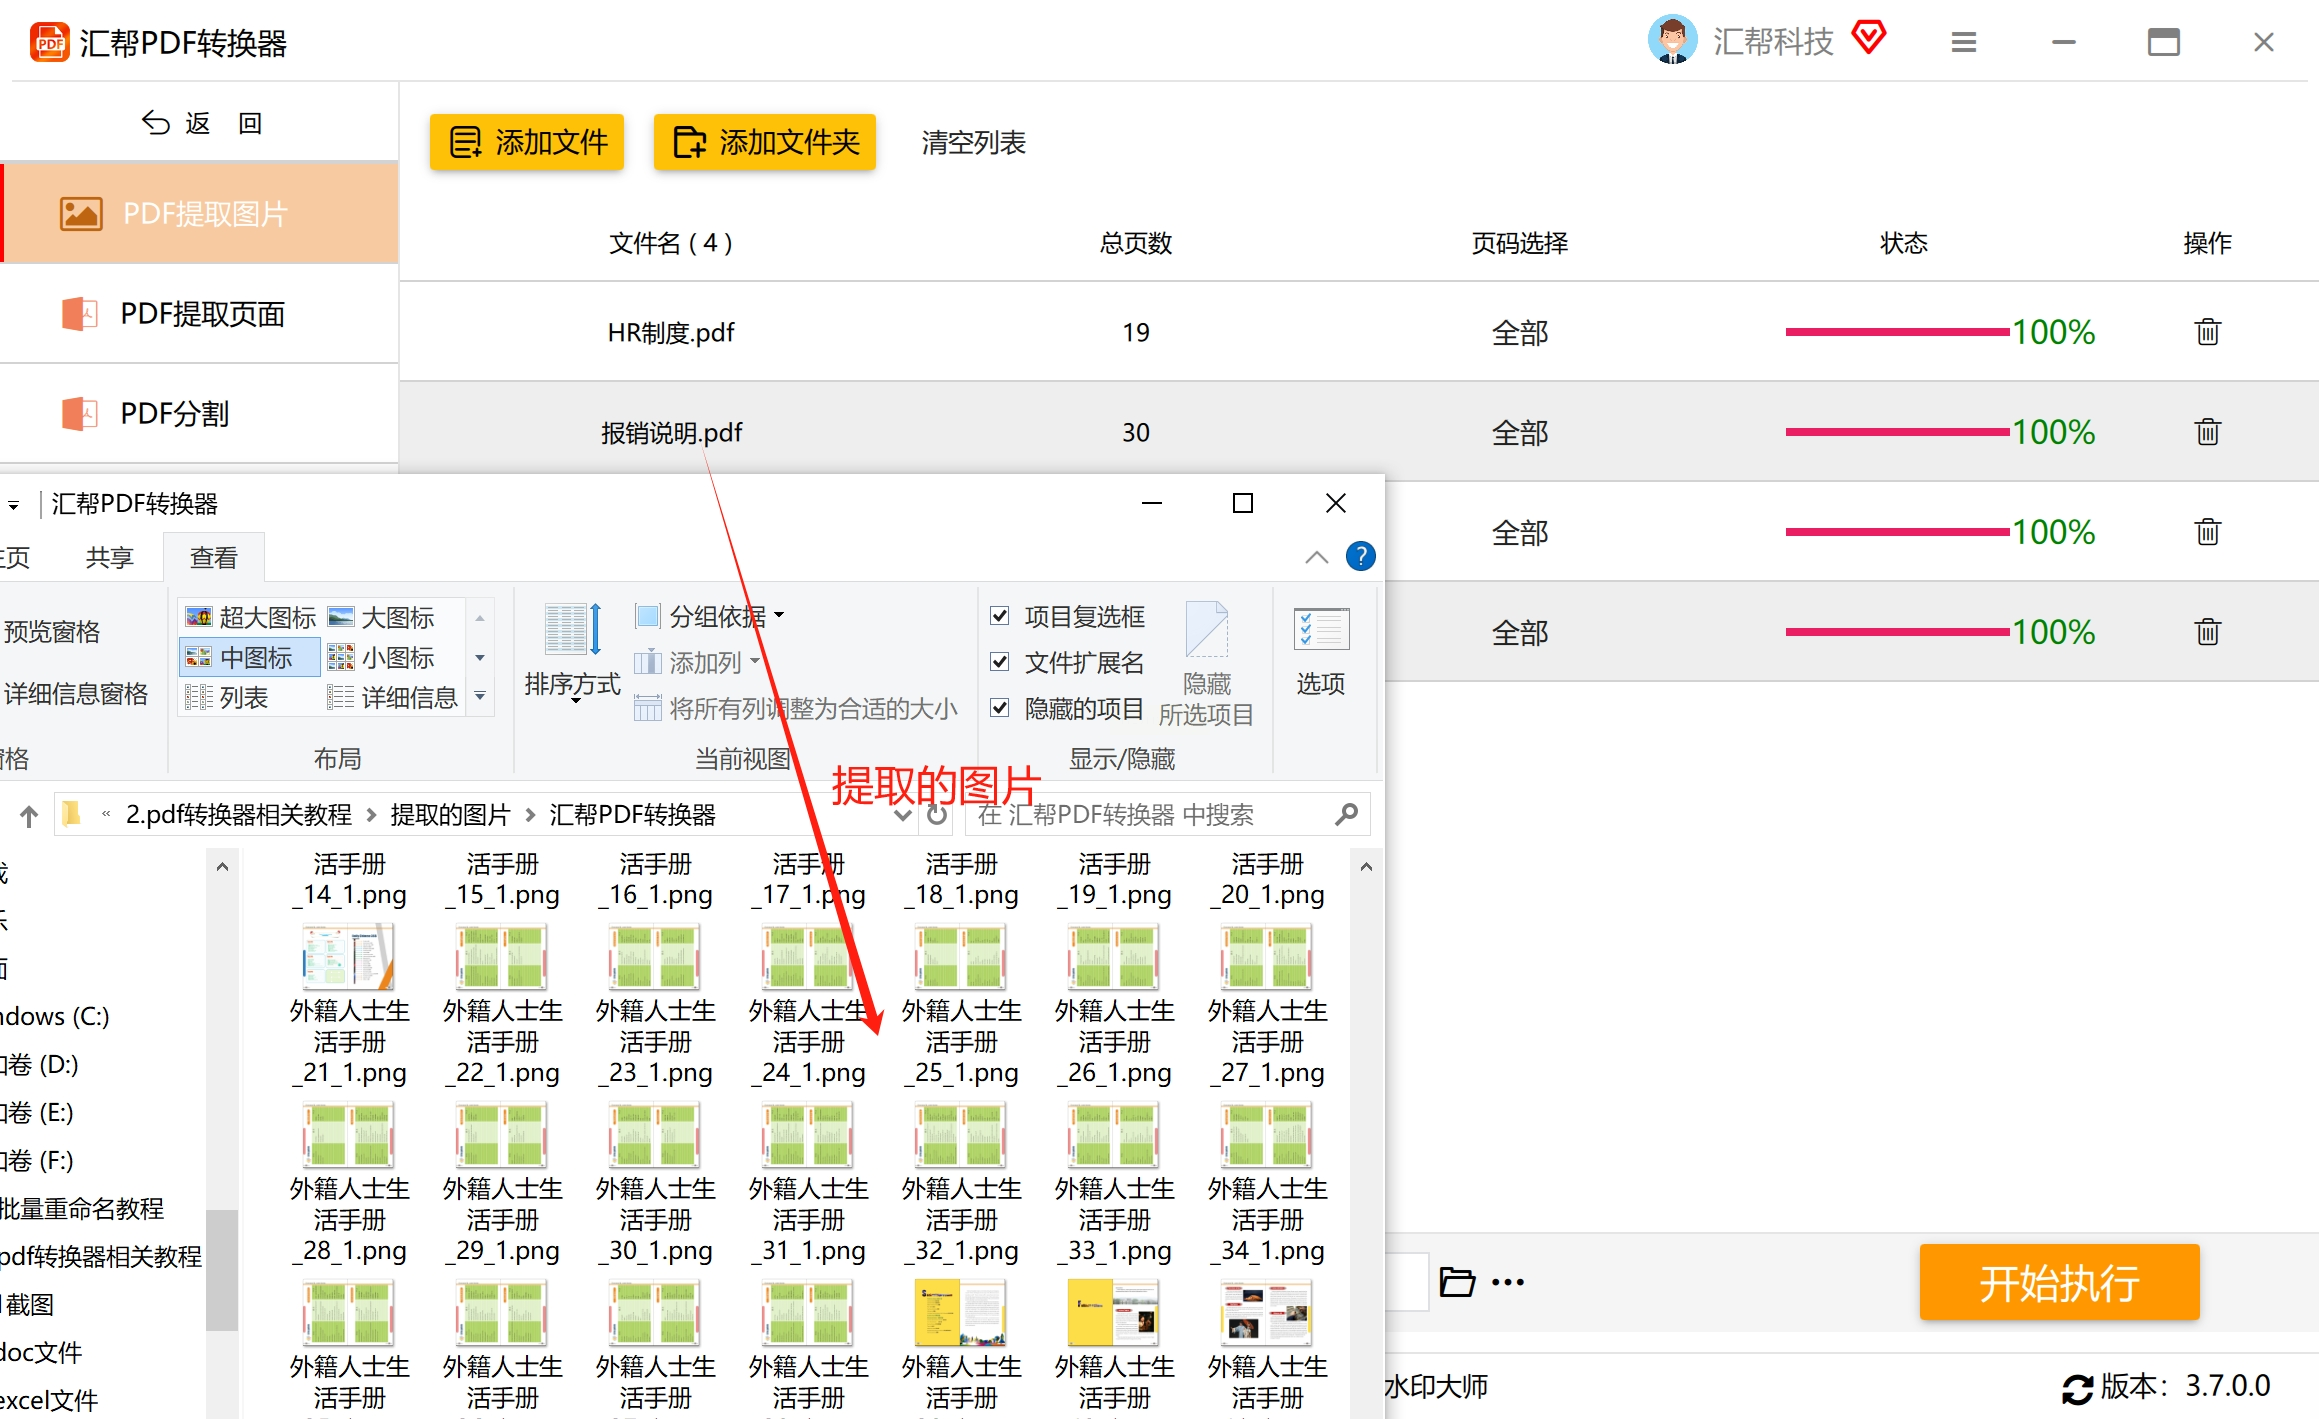Uncheck the 项目复选框 option
The width and height of the screenshot is (2319, 1419).
click(999, 615)
